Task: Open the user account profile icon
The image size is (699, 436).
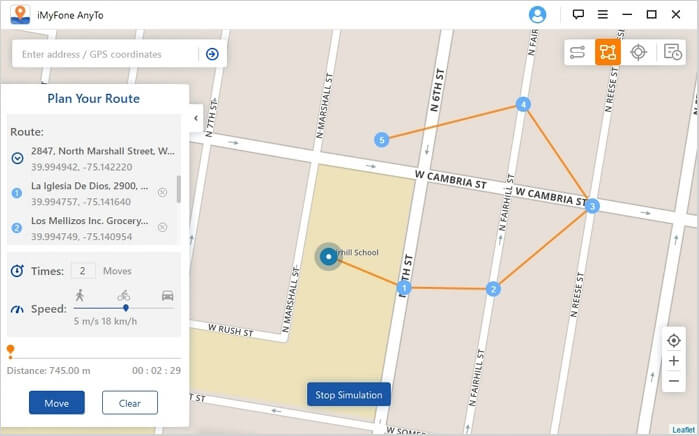Action: tap(537, 14)
